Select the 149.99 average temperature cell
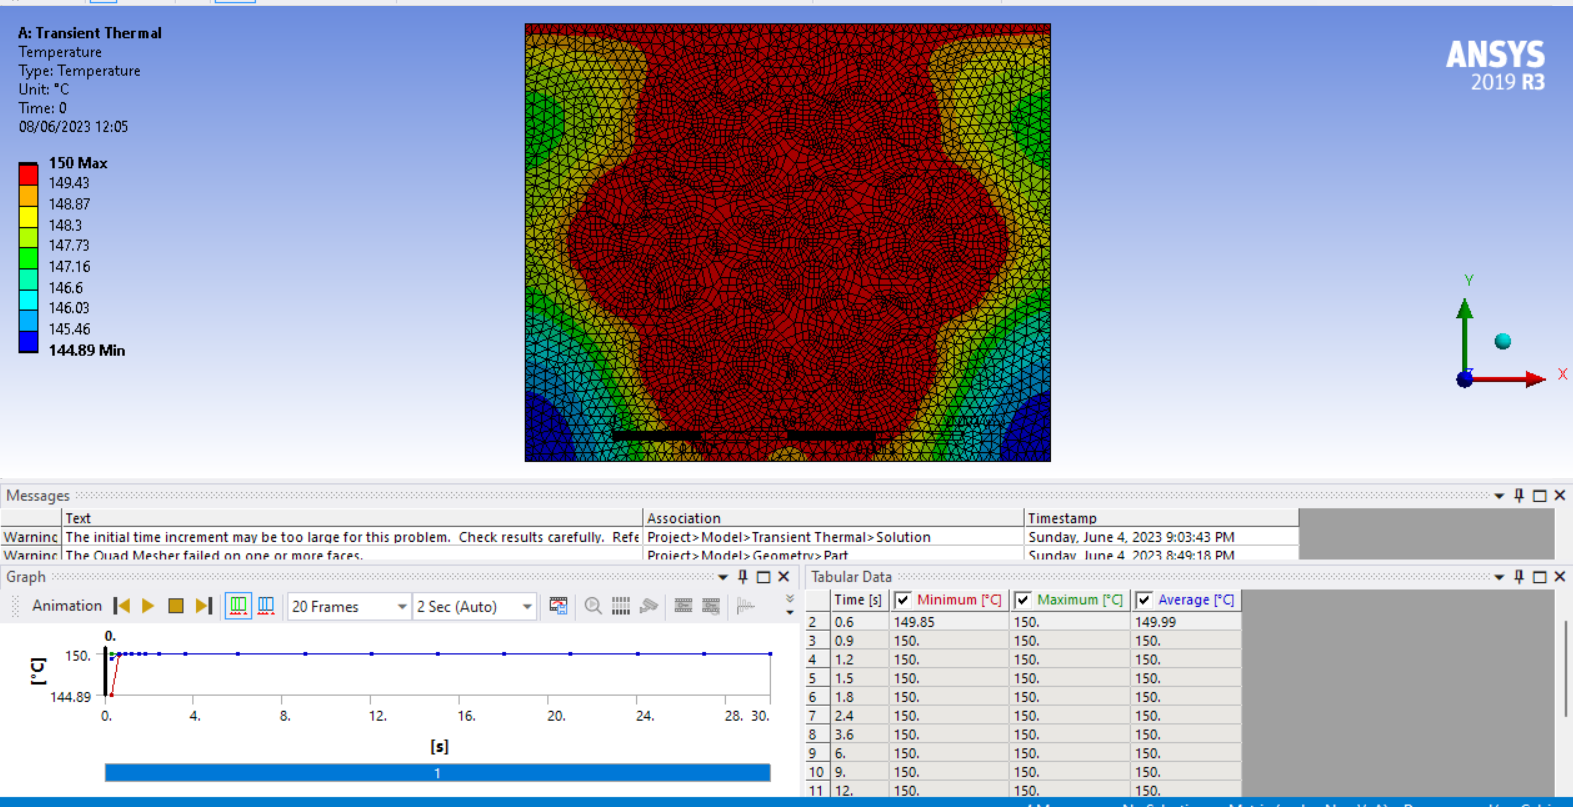Image resolution: width=1573 pixels, height=807 pixels. pyautogui.click(x=1186, y=622)
